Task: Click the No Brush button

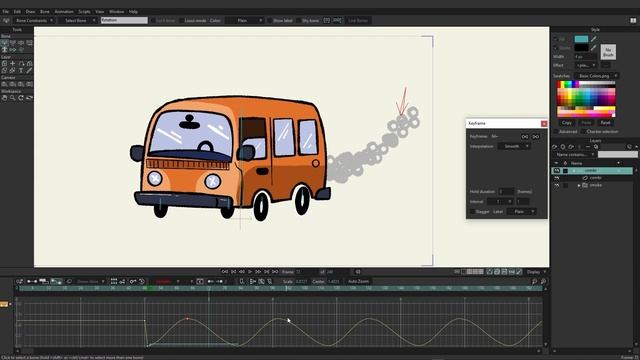Action: click(x=608, y=52)
